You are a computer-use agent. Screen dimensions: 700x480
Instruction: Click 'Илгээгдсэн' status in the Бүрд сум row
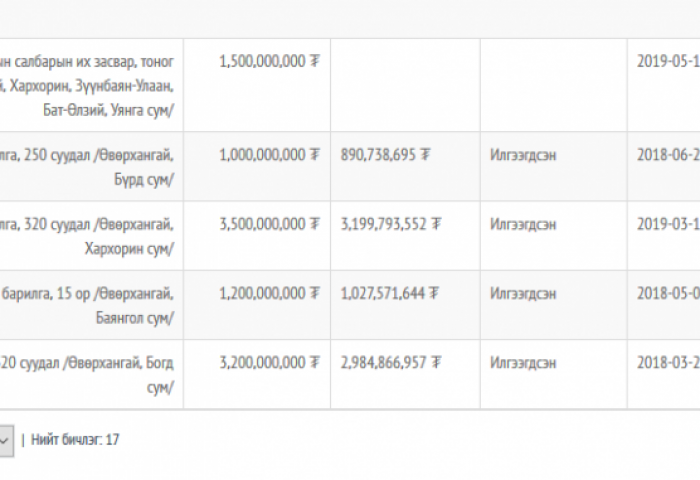[x=523, y=155]
